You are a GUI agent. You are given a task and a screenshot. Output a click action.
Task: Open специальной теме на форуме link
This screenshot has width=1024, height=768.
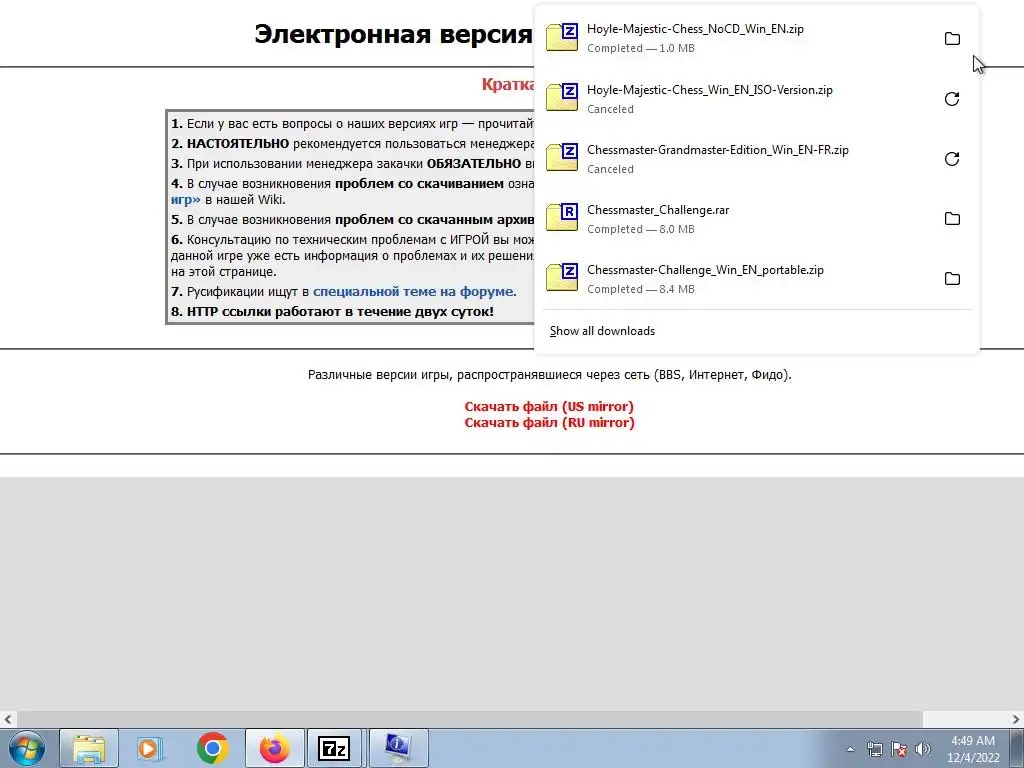pyautogui.click(x=413, y=292)
